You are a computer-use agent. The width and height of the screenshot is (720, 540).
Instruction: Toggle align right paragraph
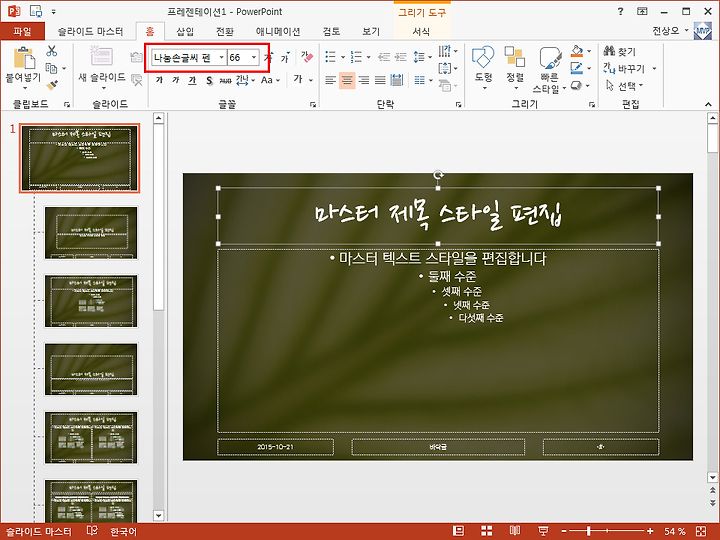(364, 81)
